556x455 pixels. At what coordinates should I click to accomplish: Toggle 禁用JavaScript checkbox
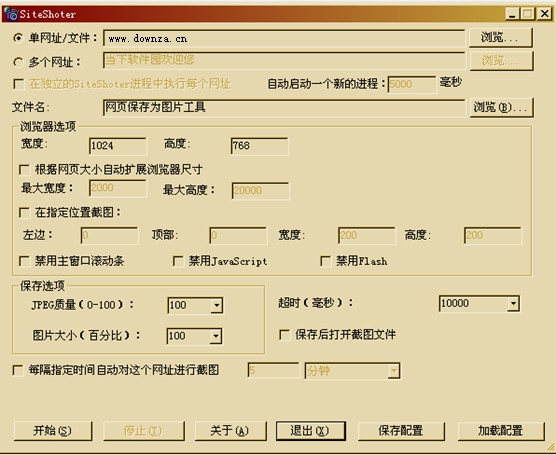[178, 261]
